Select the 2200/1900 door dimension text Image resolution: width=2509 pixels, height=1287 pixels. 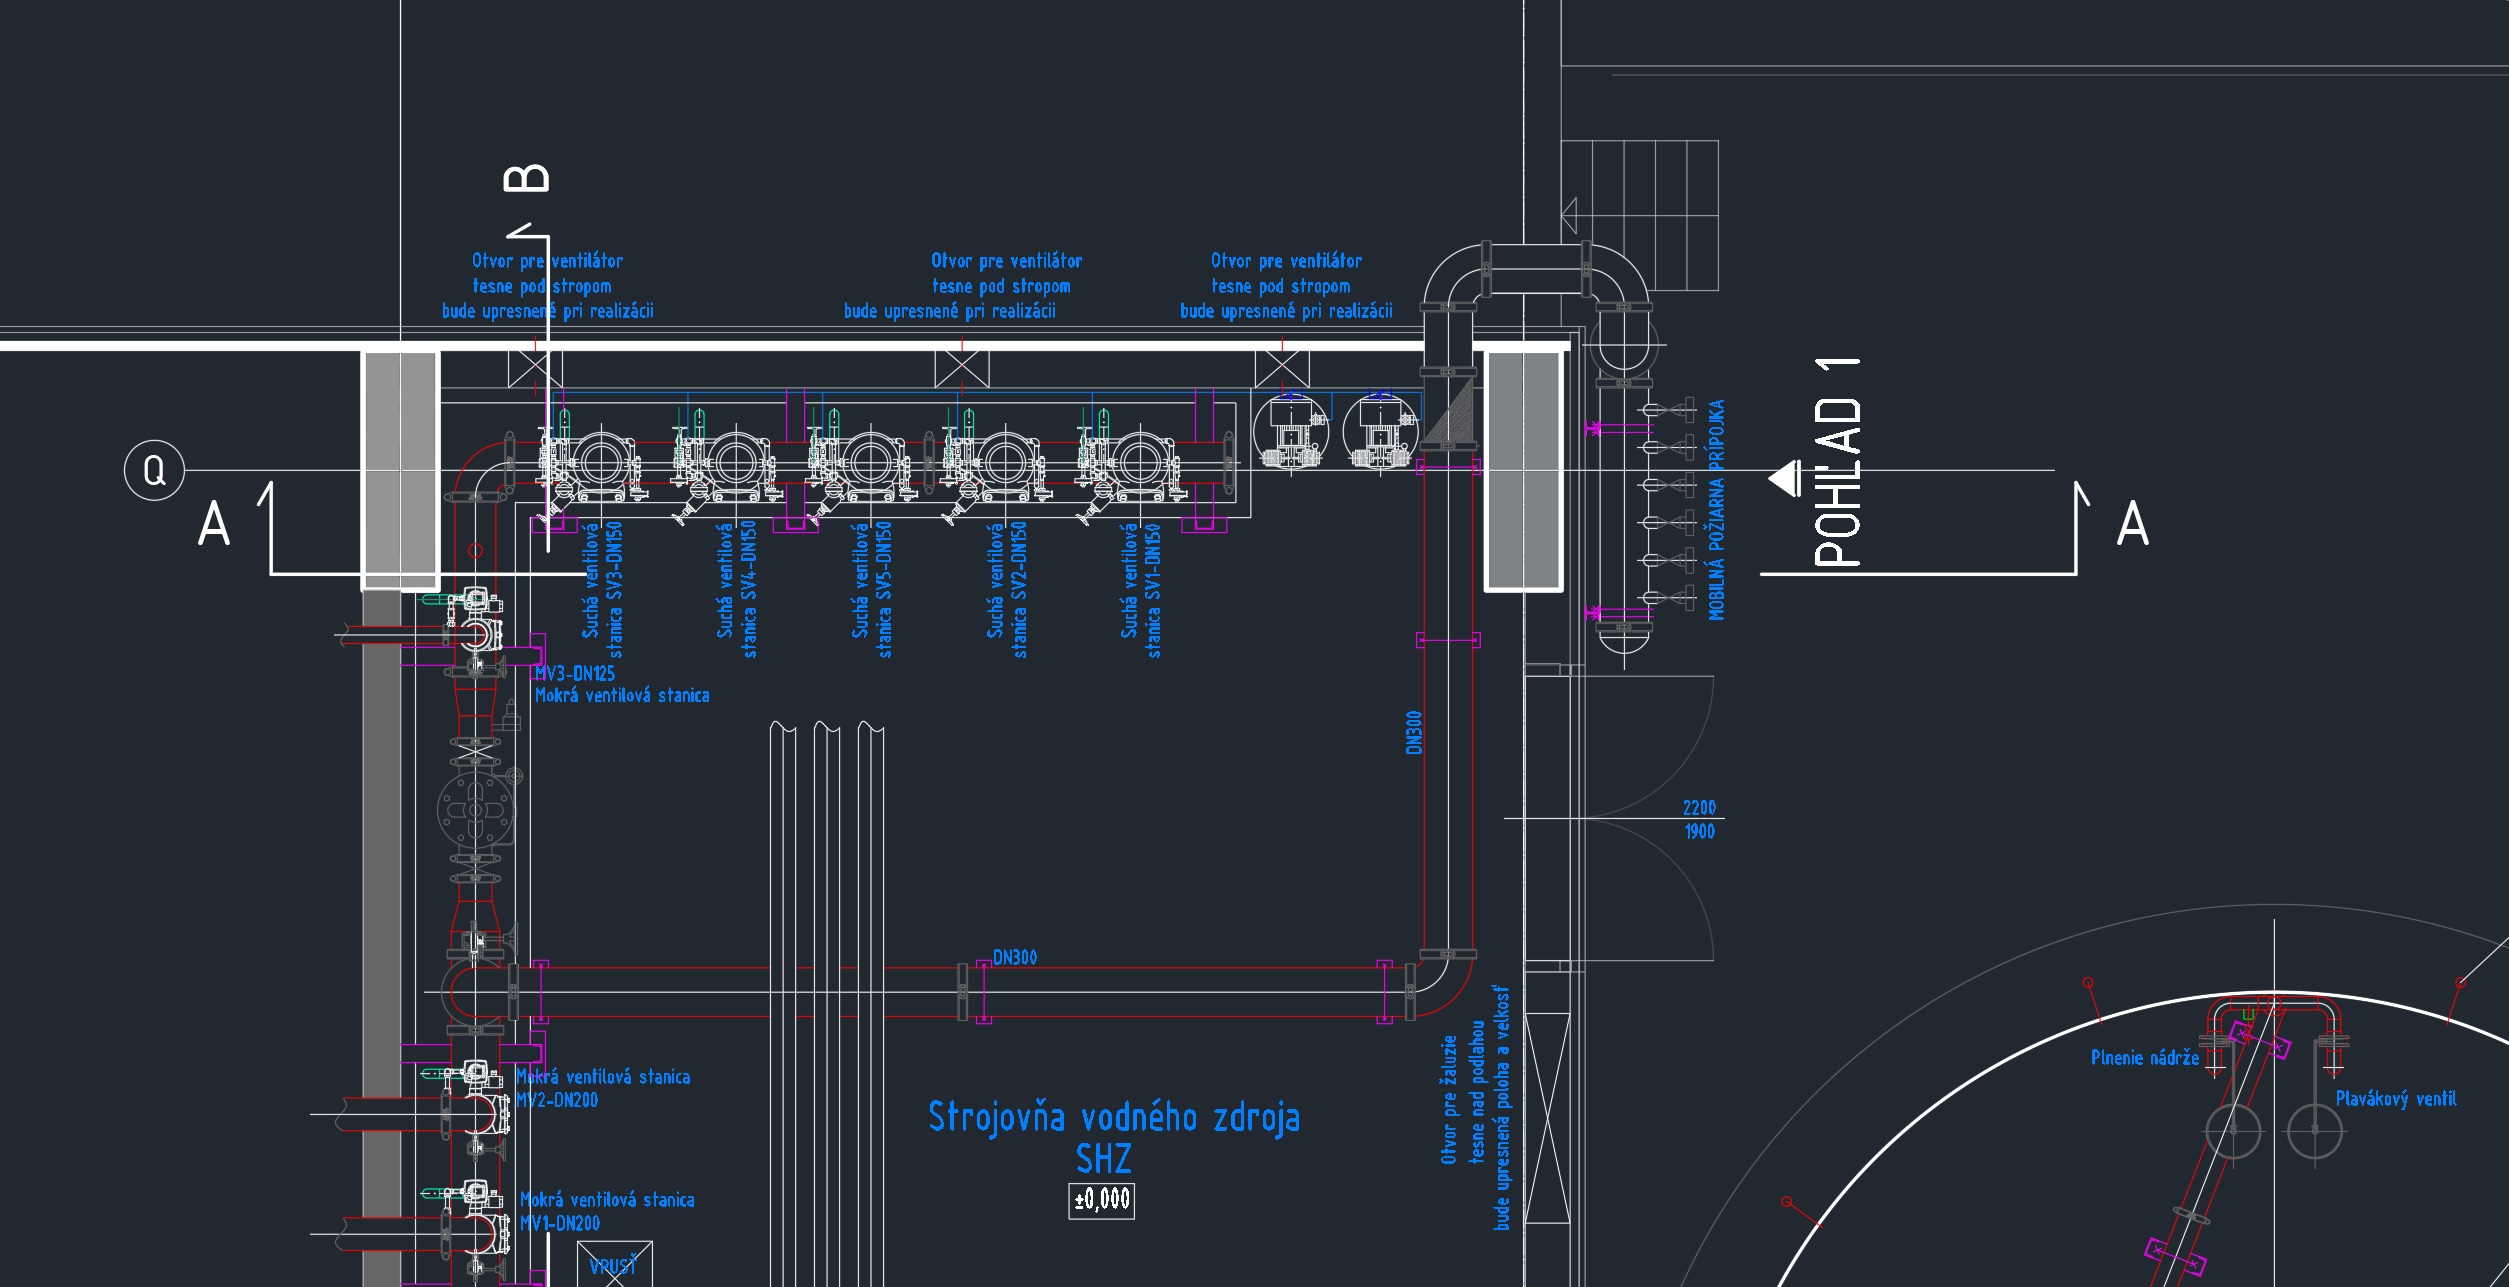pyautogui.click(x=1699, y=819)
